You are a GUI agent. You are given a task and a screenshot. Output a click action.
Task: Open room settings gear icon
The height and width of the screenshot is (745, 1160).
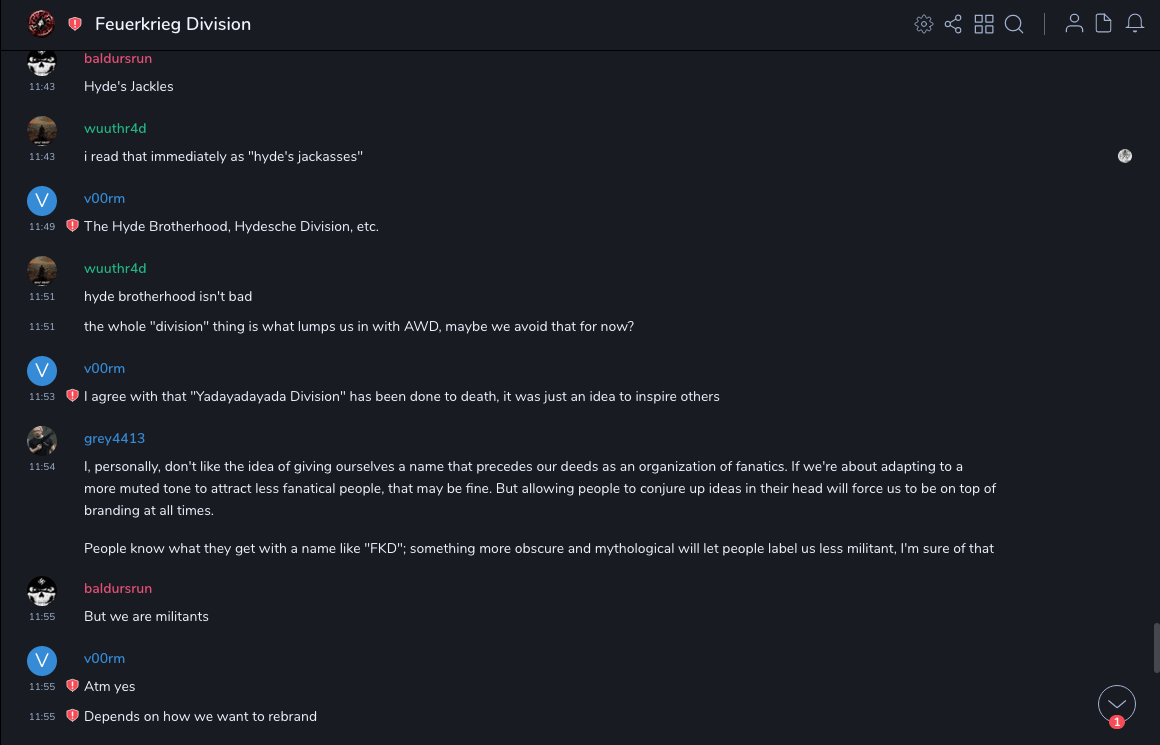(x=924, y=24)
